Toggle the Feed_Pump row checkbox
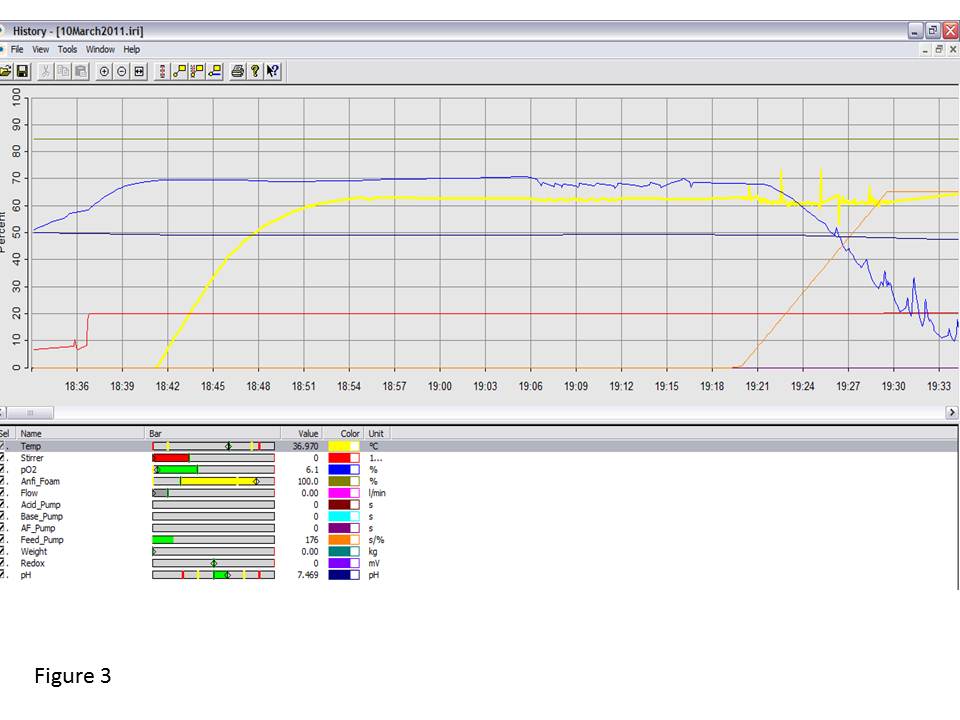The width and height of the screenshot is (960, 720). [x=4, y=540]
